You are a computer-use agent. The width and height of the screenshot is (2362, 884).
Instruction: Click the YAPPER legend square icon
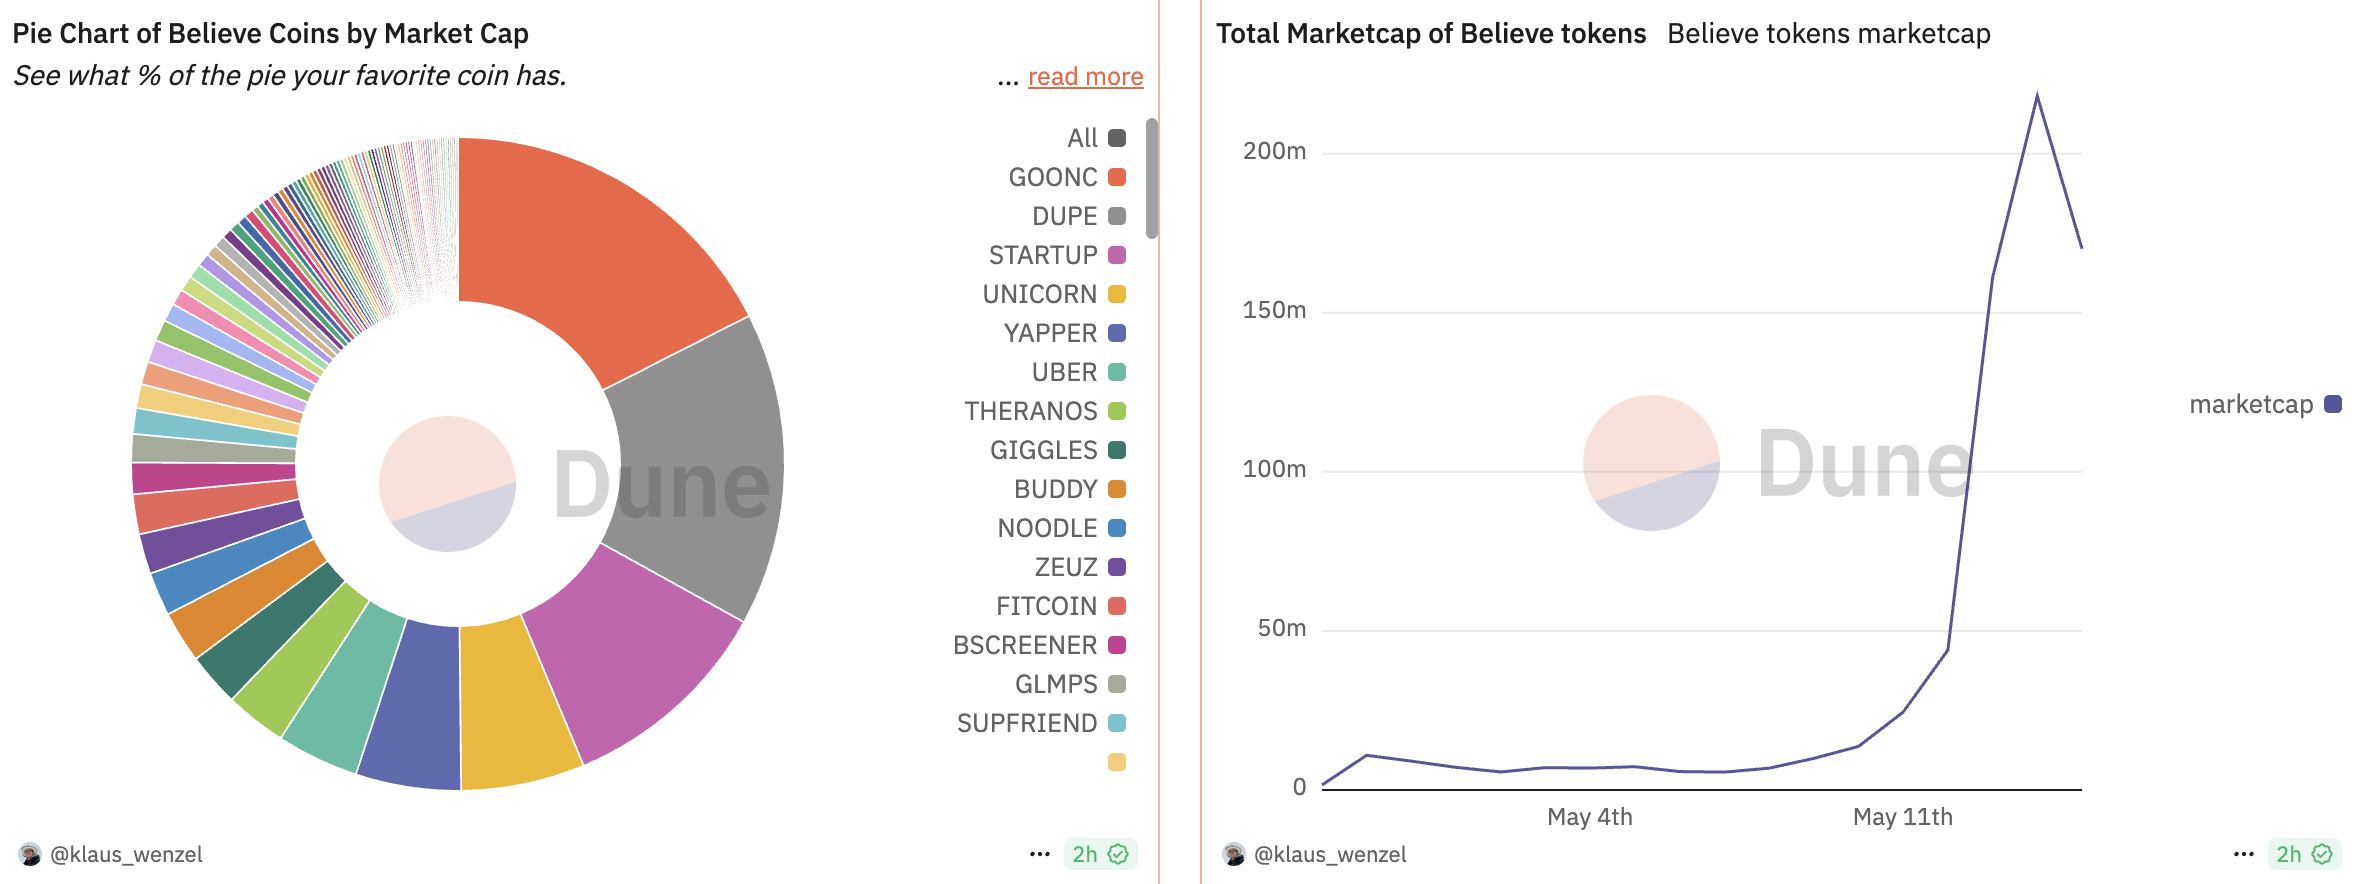(1117, 333)
